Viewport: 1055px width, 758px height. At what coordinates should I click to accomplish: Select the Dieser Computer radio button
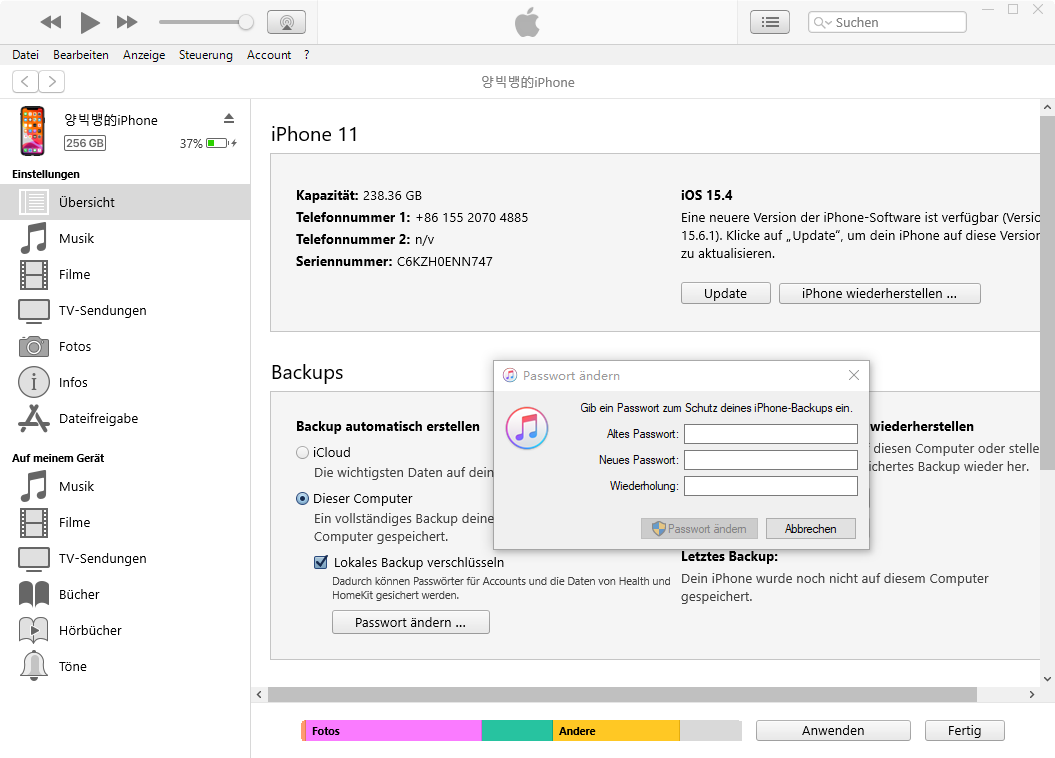coord(302,498)
